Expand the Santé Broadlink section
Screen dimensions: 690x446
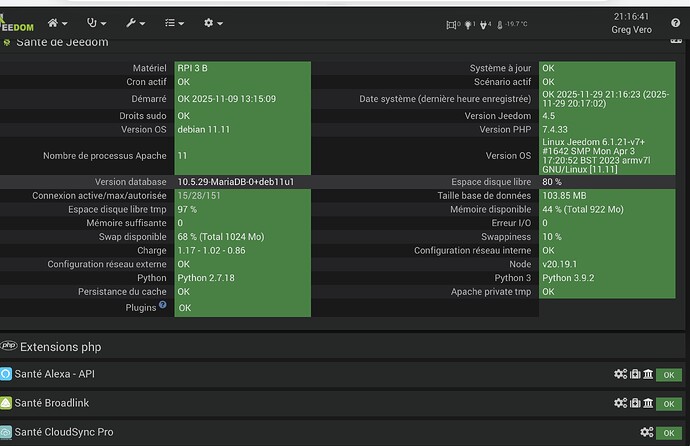click(51, 403)
